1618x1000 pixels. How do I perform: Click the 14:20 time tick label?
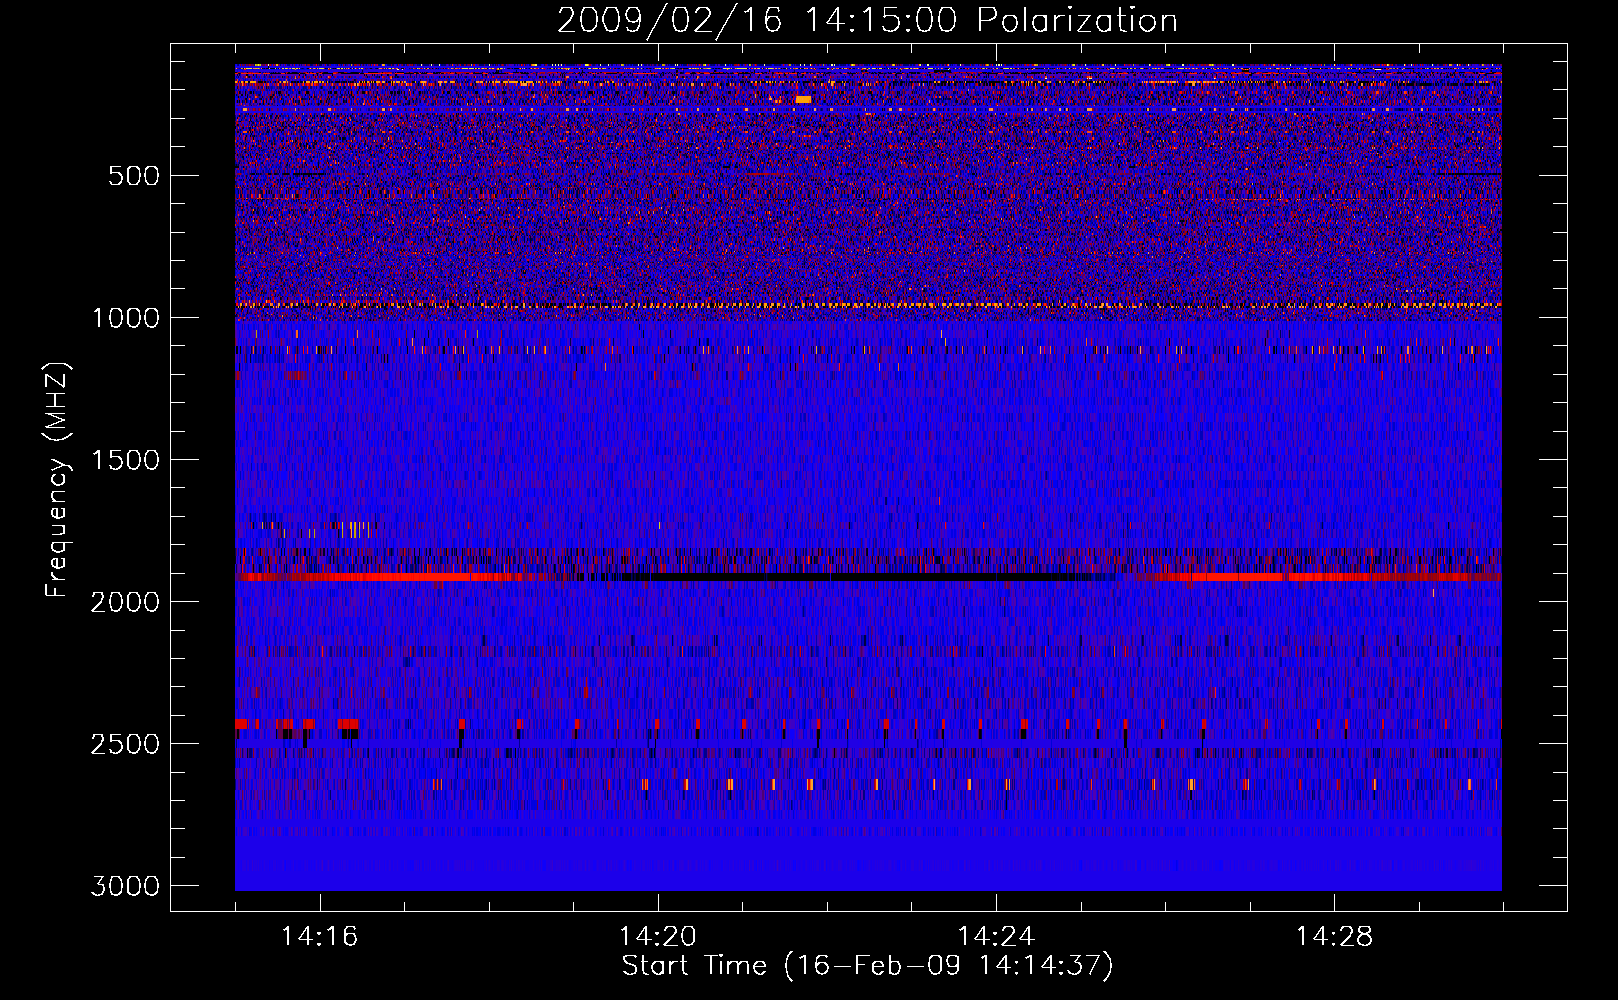657,937
